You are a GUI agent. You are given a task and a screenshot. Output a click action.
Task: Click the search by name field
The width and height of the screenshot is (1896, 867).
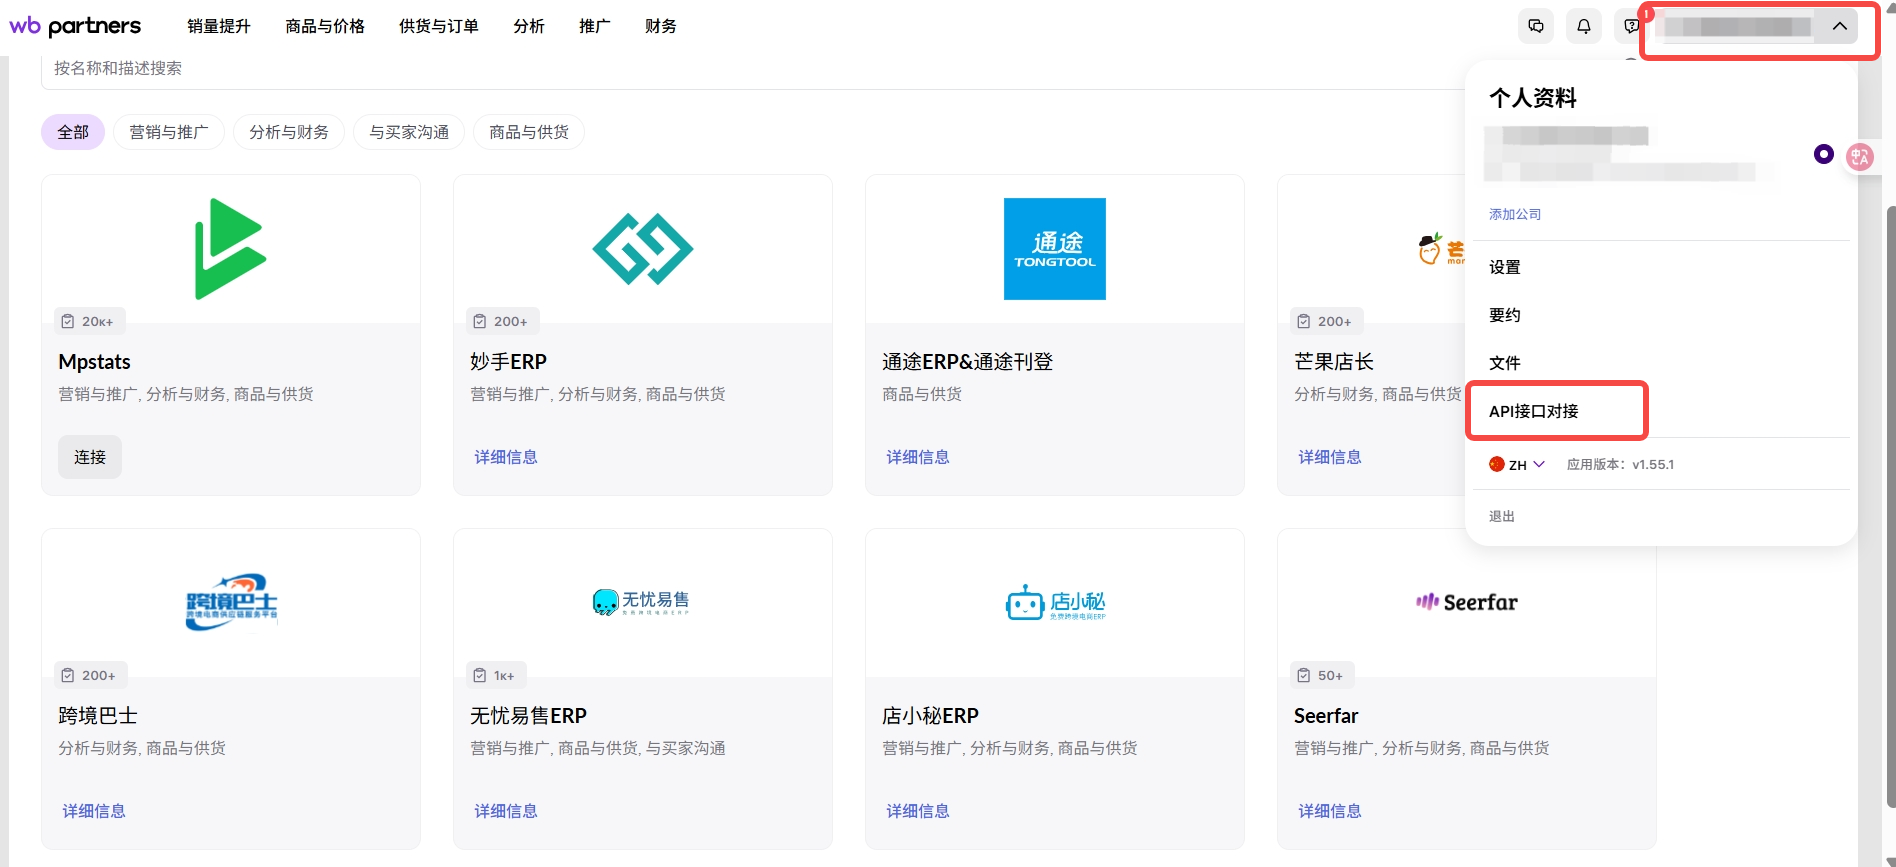pyautogui.click(x=752, y=69)
